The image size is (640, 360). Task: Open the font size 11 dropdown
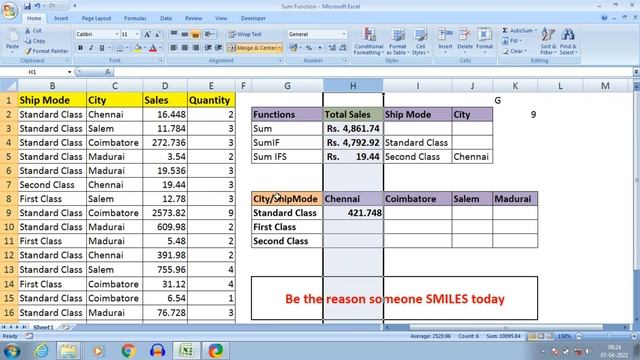click(137, 34)
